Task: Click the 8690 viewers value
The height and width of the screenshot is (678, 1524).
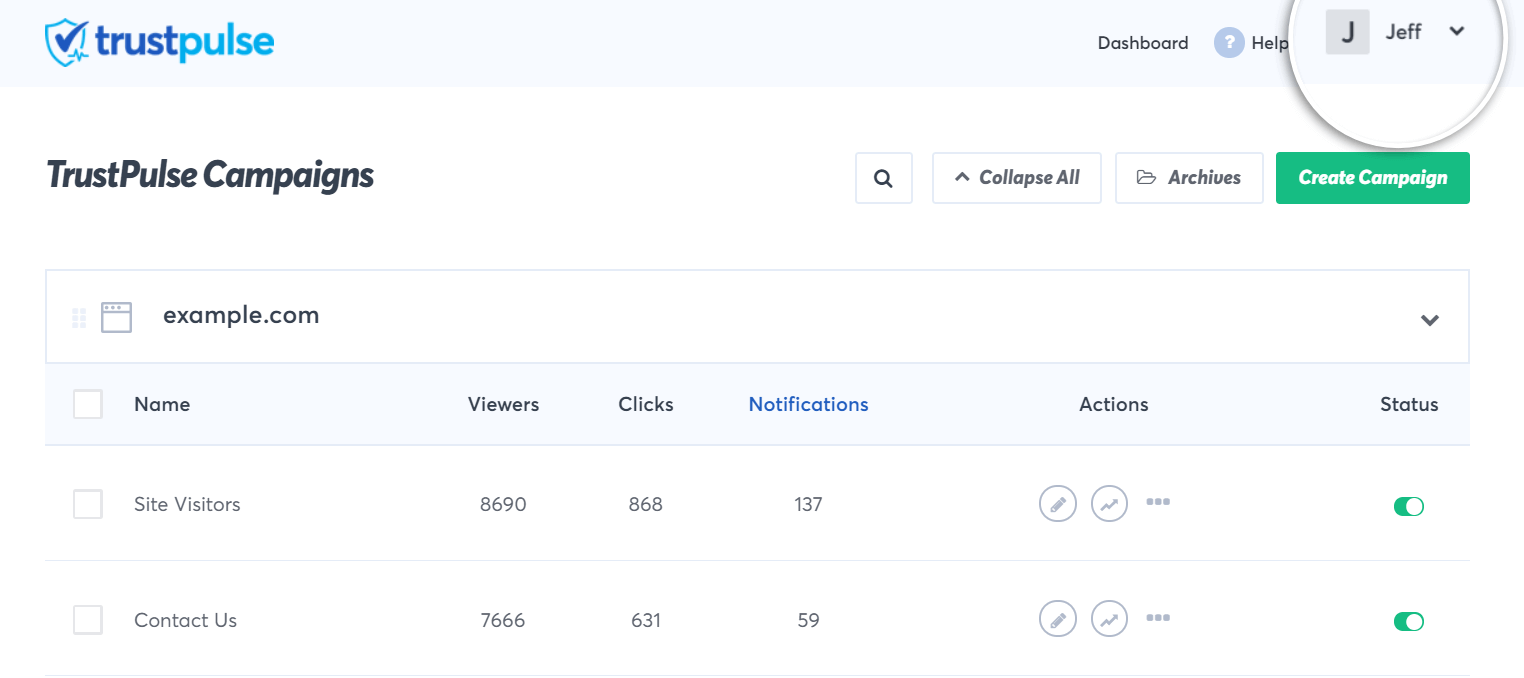Action: tap(503, 504)
